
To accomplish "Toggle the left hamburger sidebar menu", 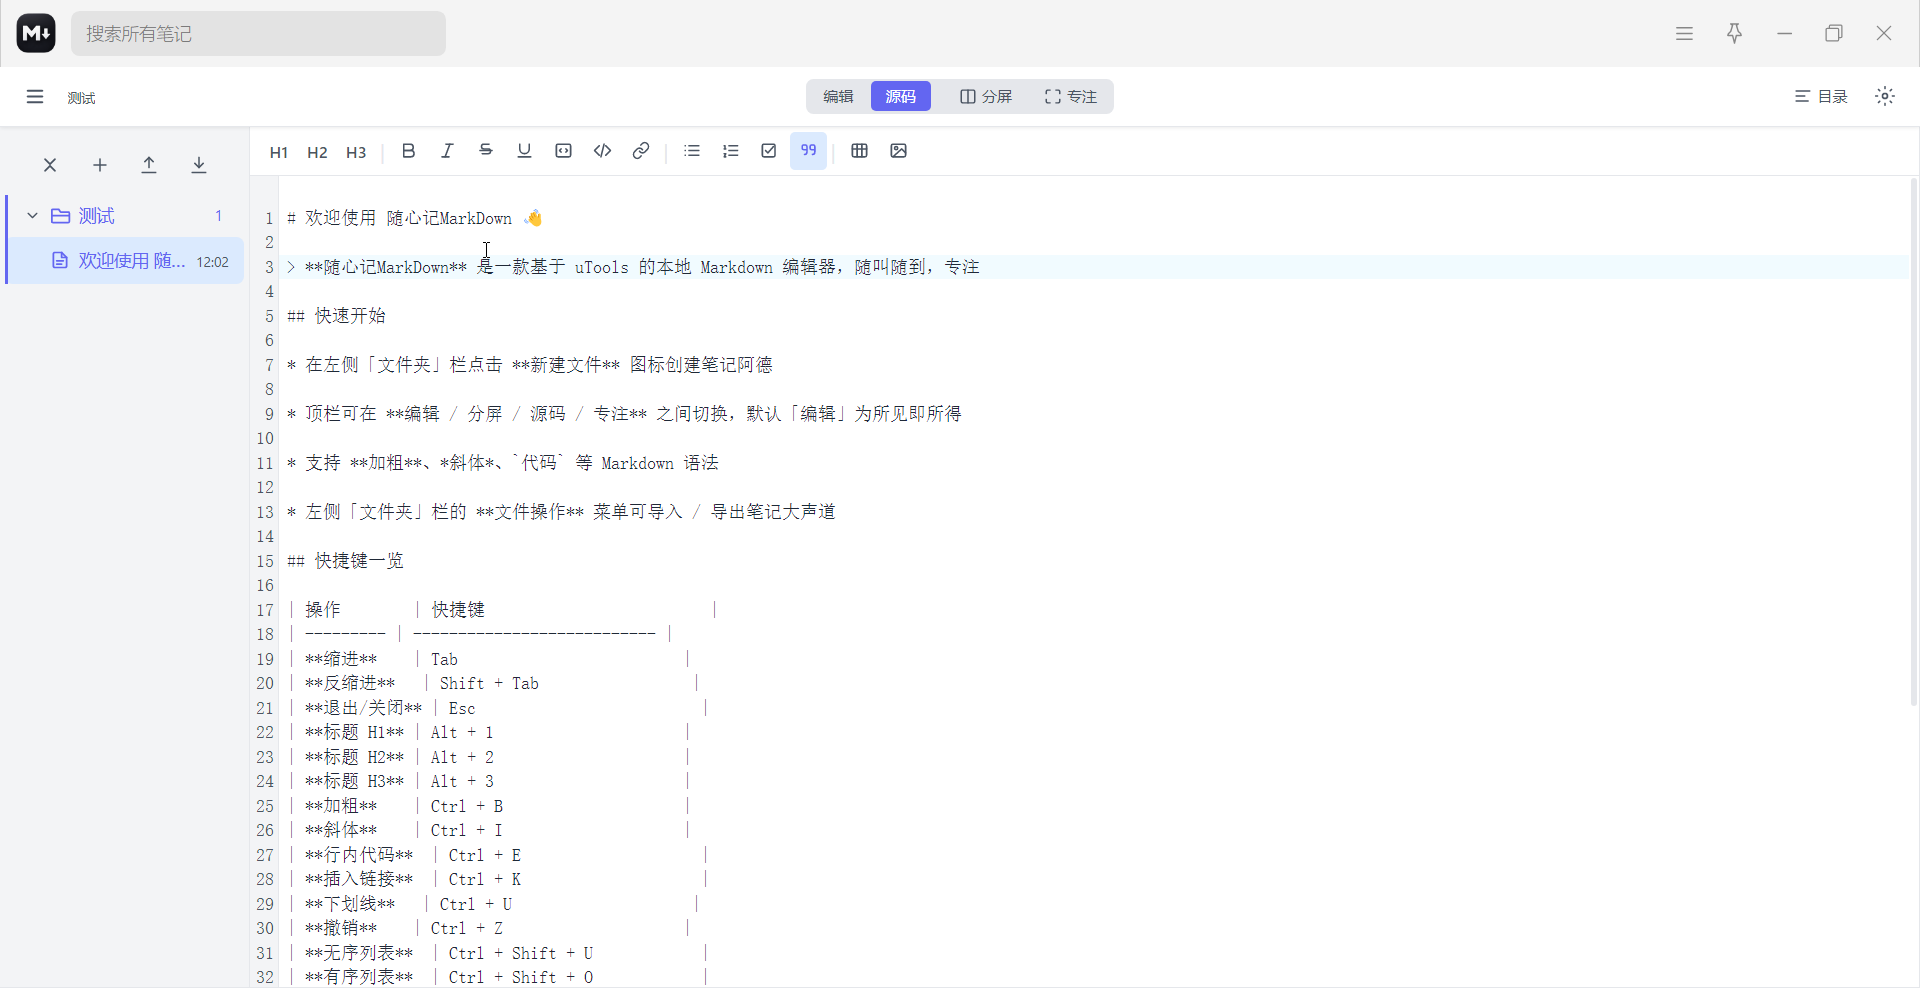I will coord(35,97).
